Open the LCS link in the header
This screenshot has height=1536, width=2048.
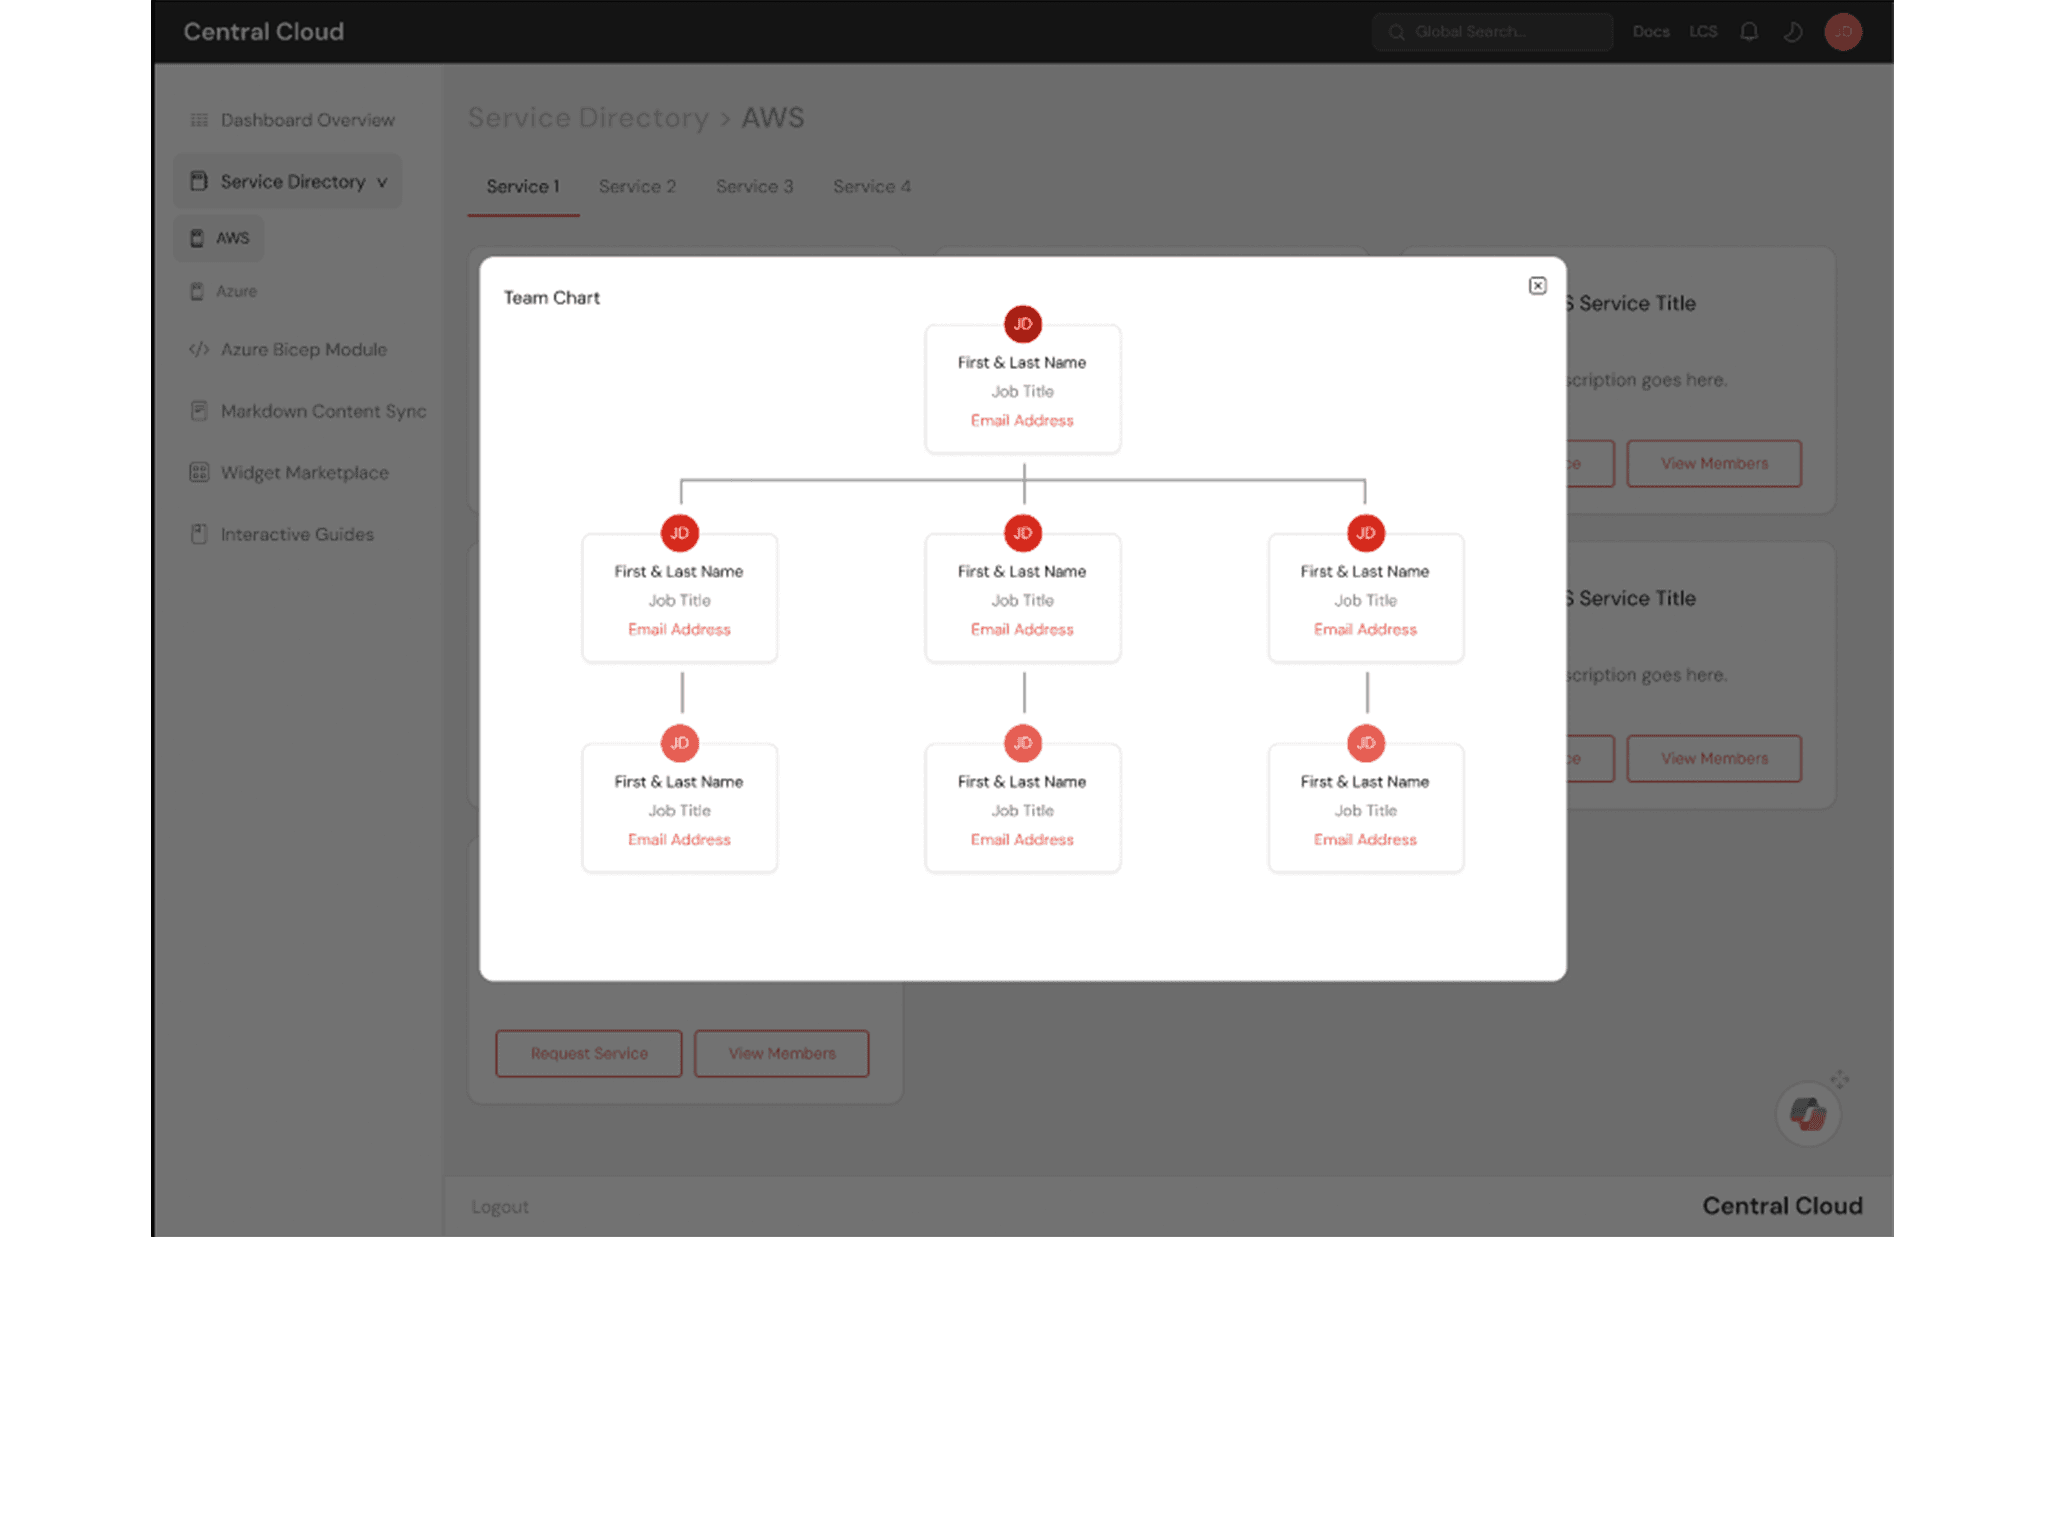(x=1703, y=32)
